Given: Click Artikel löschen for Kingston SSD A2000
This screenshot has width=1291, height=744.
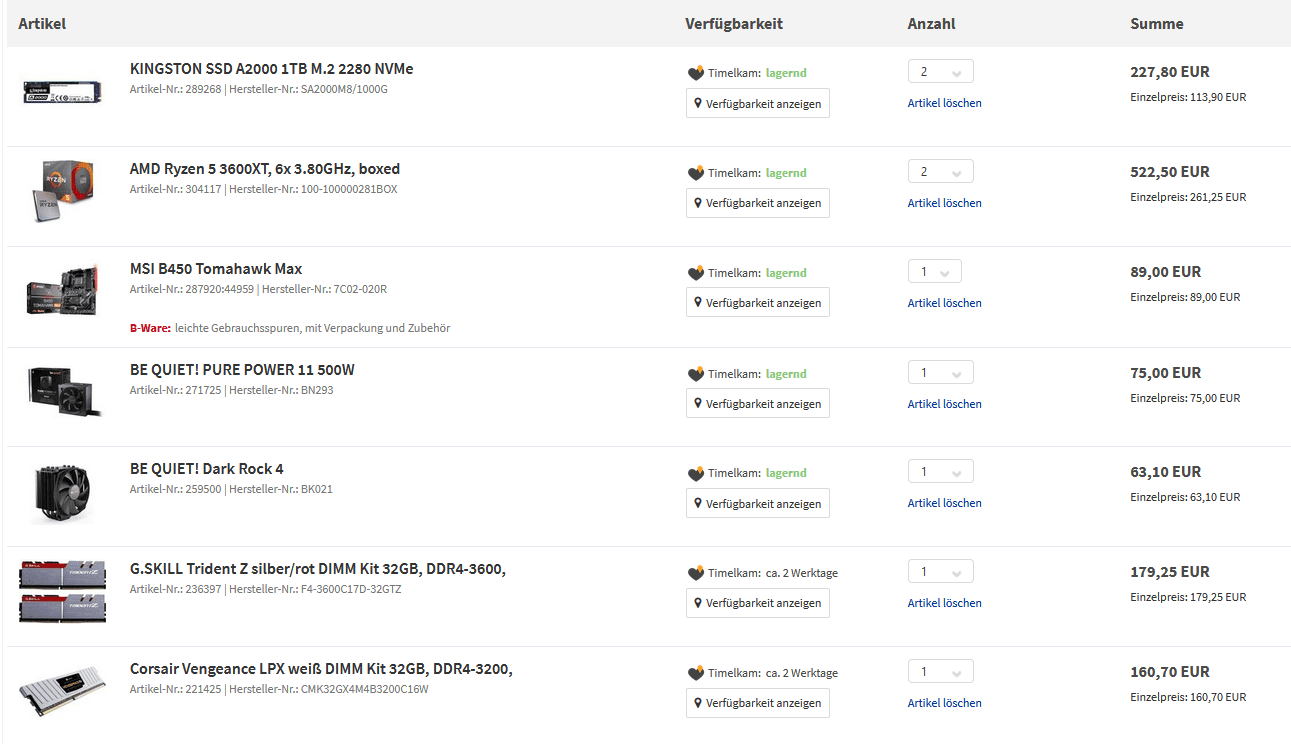Looking at the screenshot, I should click(945, 103).
